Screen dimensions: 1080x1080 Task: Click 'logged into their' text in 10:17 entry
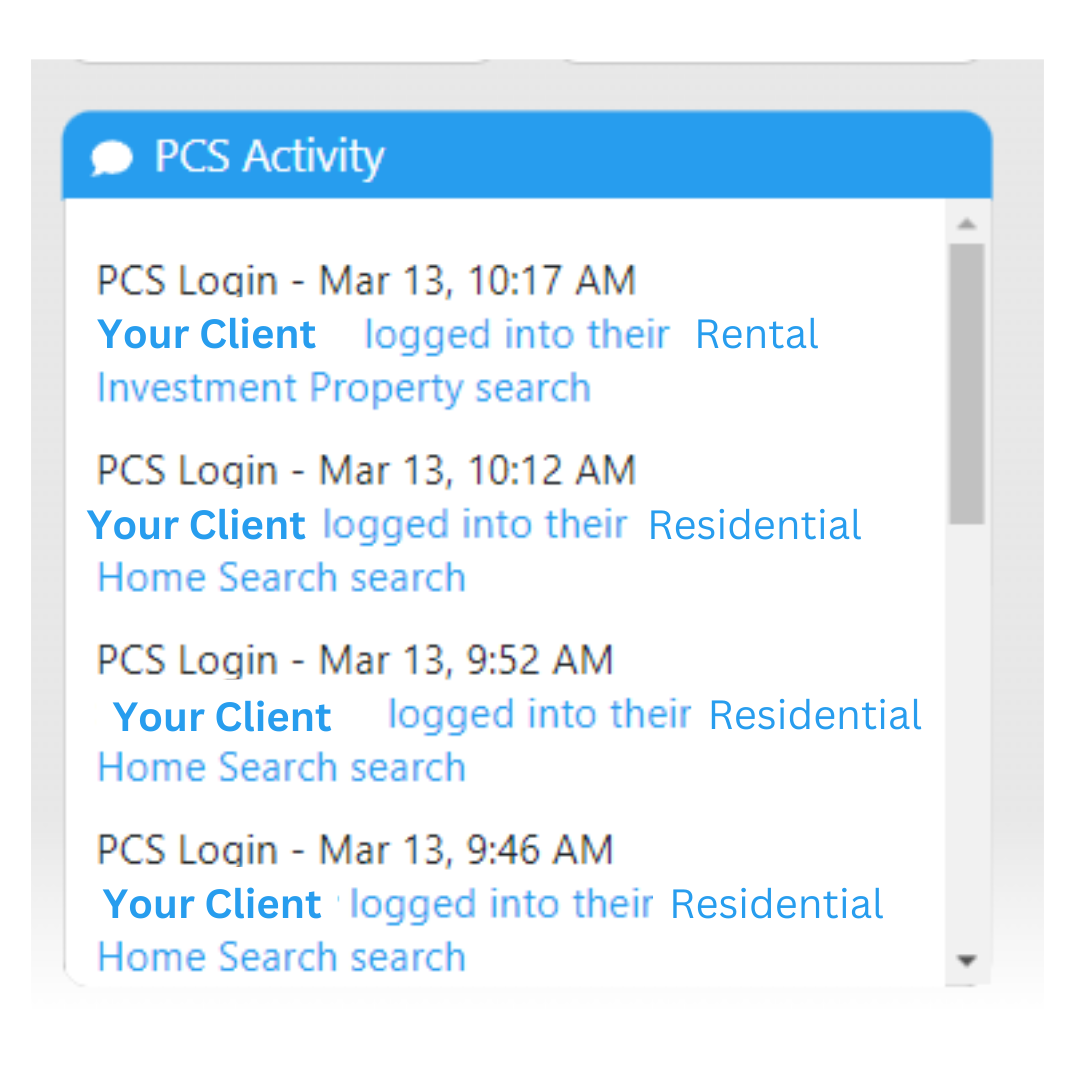click(x=517, y=335)
